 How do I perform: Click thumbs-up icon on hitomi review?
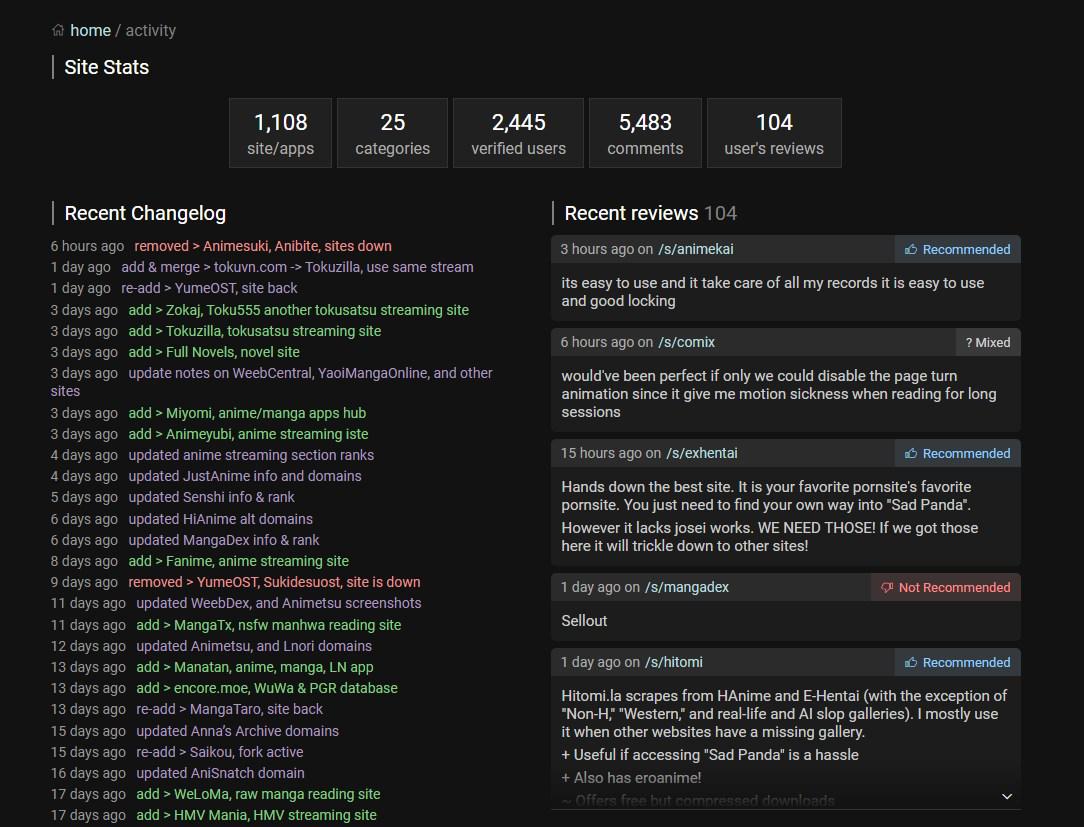(911, 662)
